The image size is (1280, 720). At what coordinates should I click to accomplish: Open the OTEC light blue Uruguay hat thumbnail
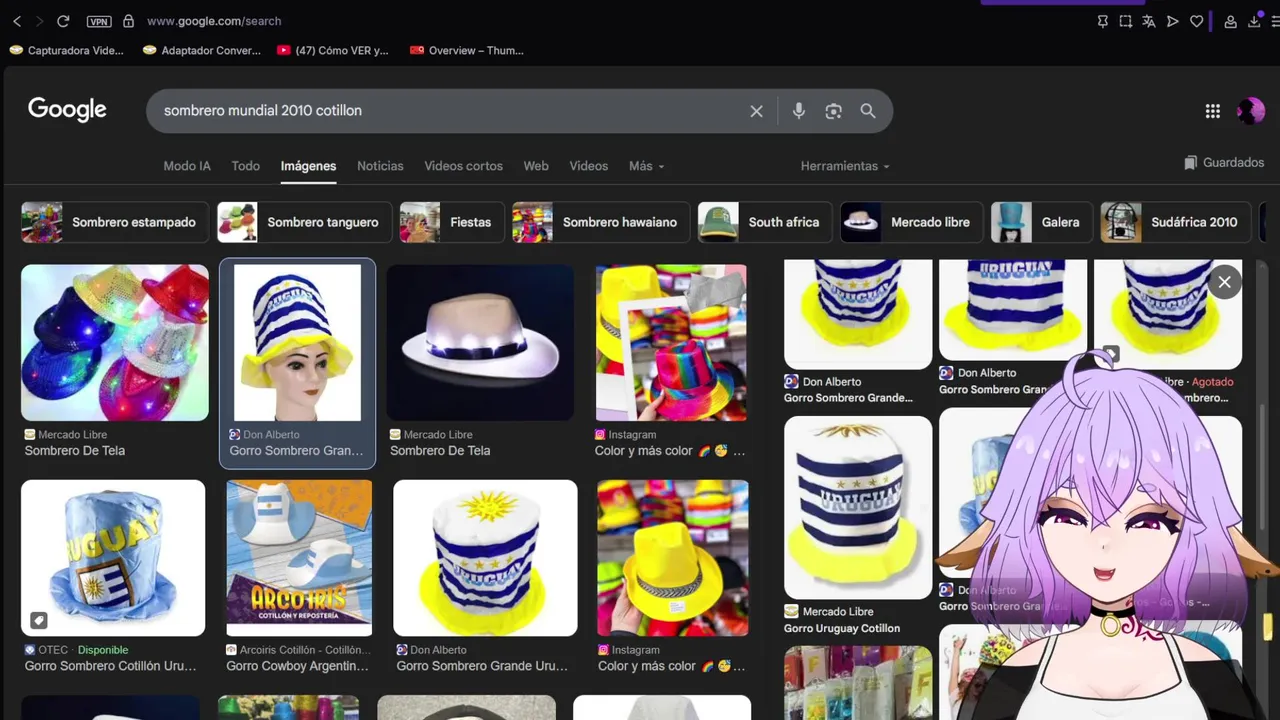click(x=113, y=558)
